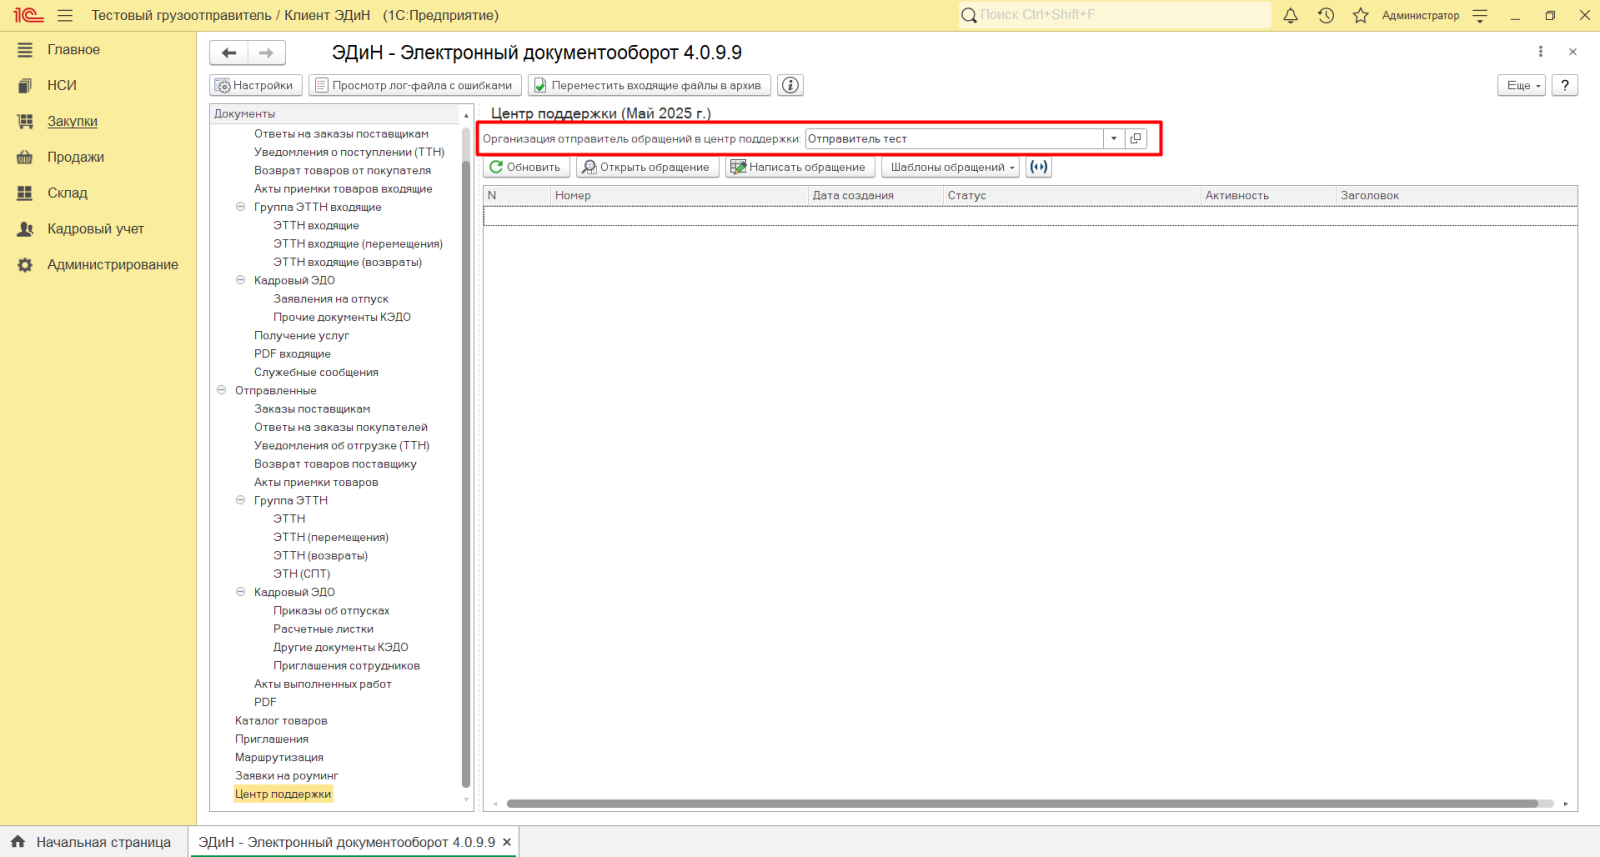Close the ЭДиН tab with its X
Viewport: 1600px width, 857px height.
[507, 842]
